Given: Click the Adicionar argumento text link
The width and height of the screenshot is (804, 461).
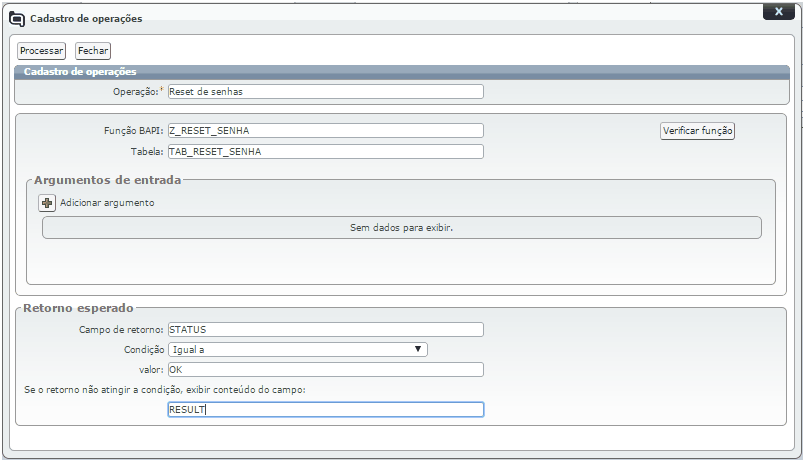Looking at the screenshot, I should coord(107,203).
